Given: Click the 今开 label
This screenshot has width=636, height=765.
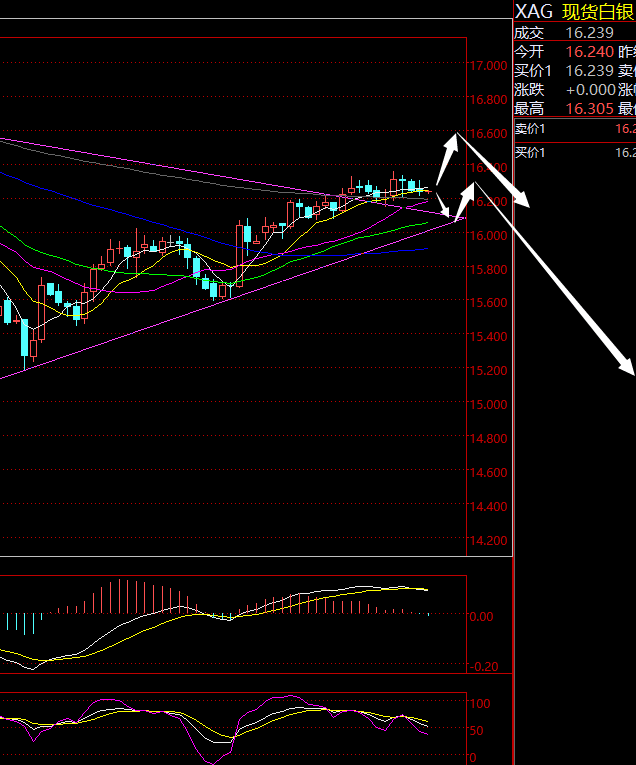Looking at the screenshot, I should 529,52.
